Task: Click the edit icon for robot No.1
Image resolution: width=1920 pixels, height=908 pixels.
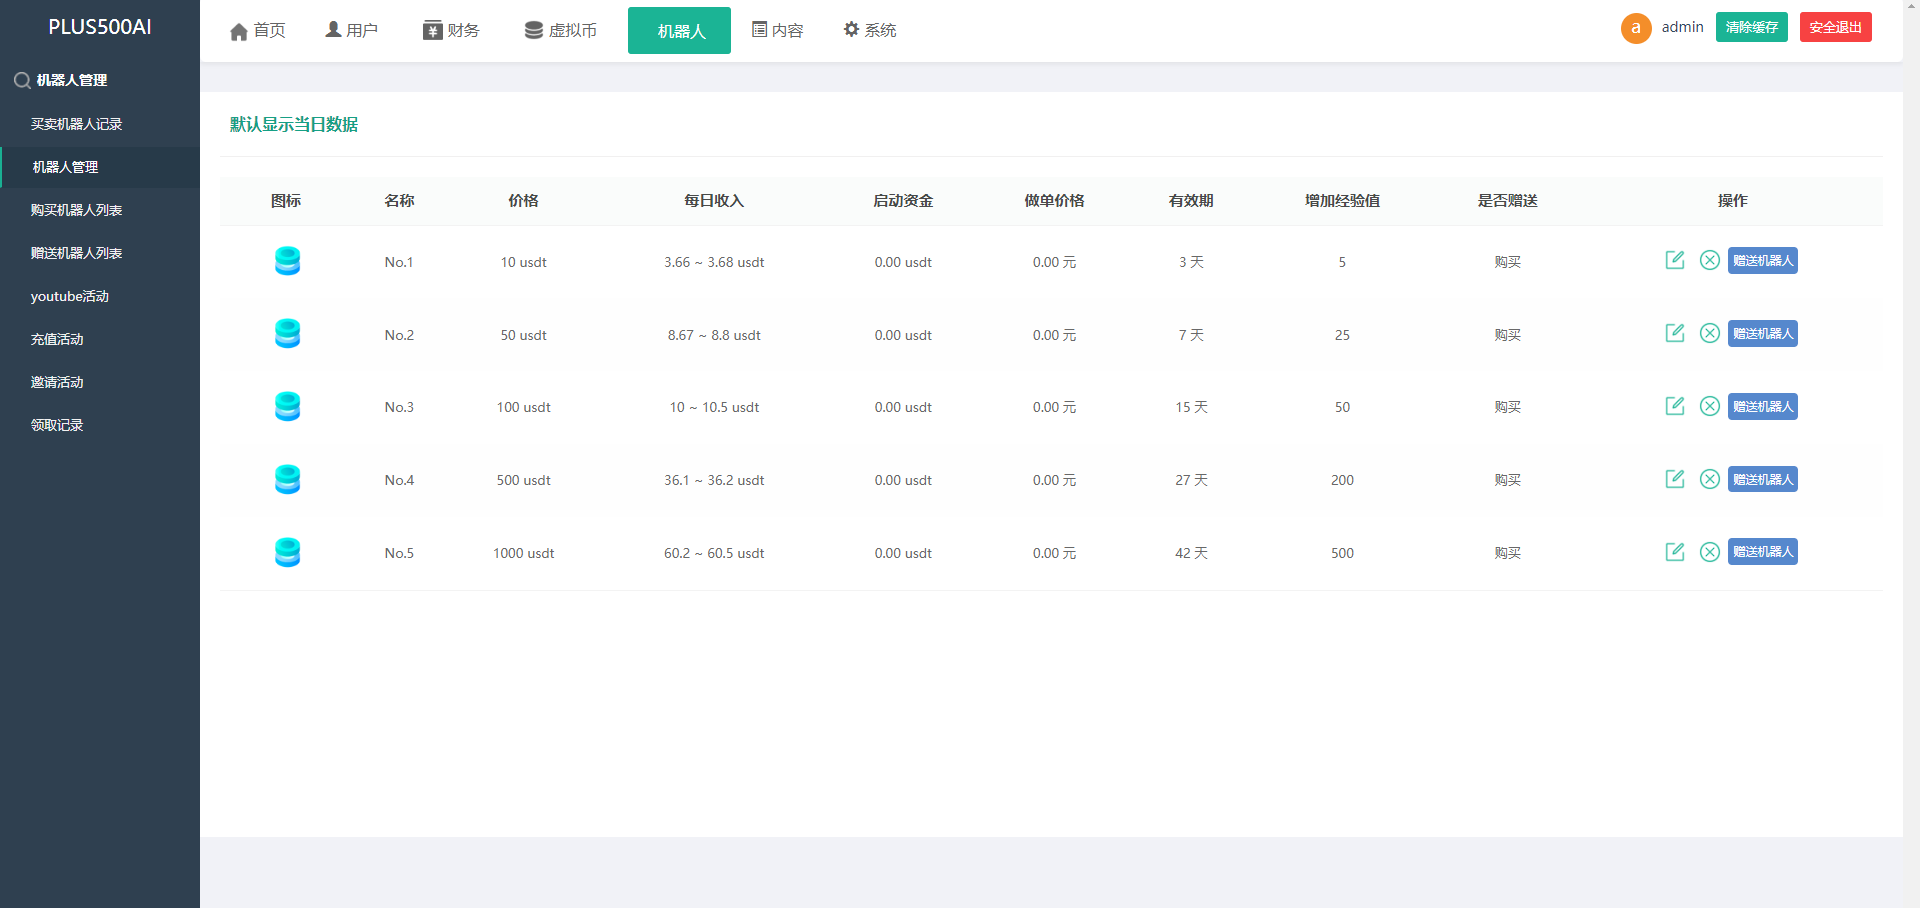Action: (1675, 260)
